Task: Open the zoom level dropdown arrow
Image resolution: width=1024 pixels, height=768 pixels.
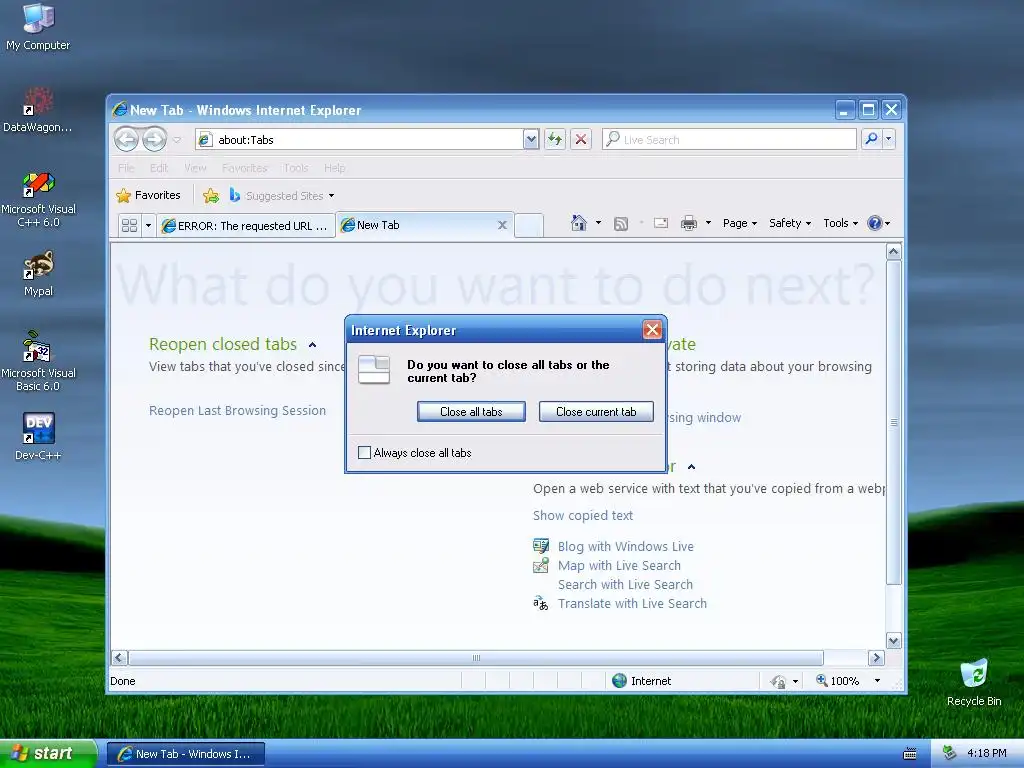Action: [877, 681]
